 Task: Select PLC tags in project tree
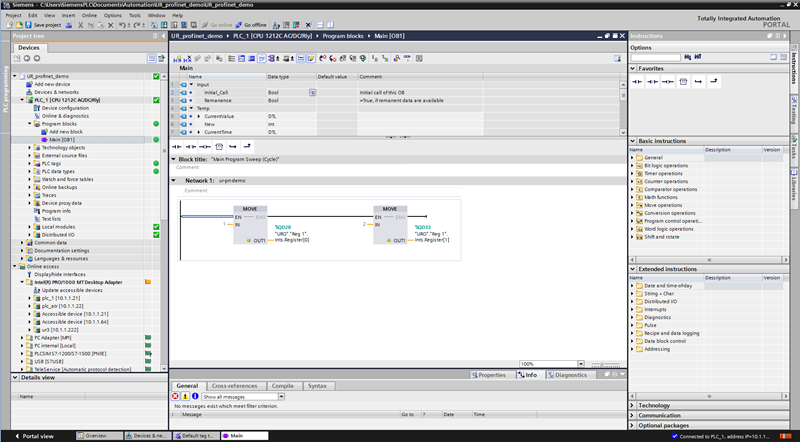tap(51, 163)
